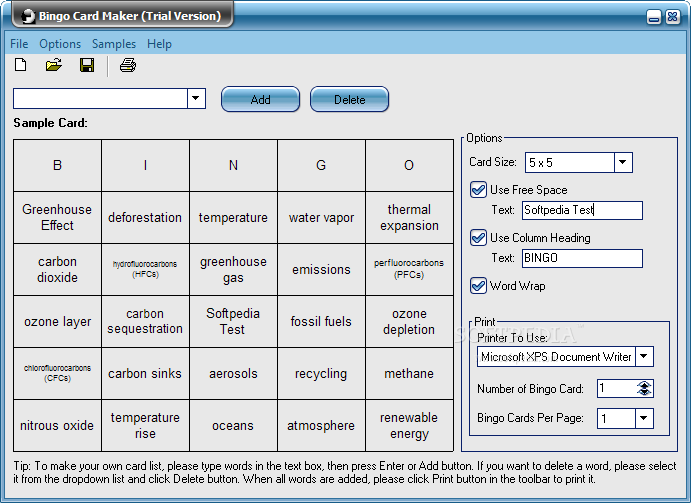Click the 'O' column heading cell
Viewport: 691px width, 503px height.
pyautogui.click(x=409, y=165)
